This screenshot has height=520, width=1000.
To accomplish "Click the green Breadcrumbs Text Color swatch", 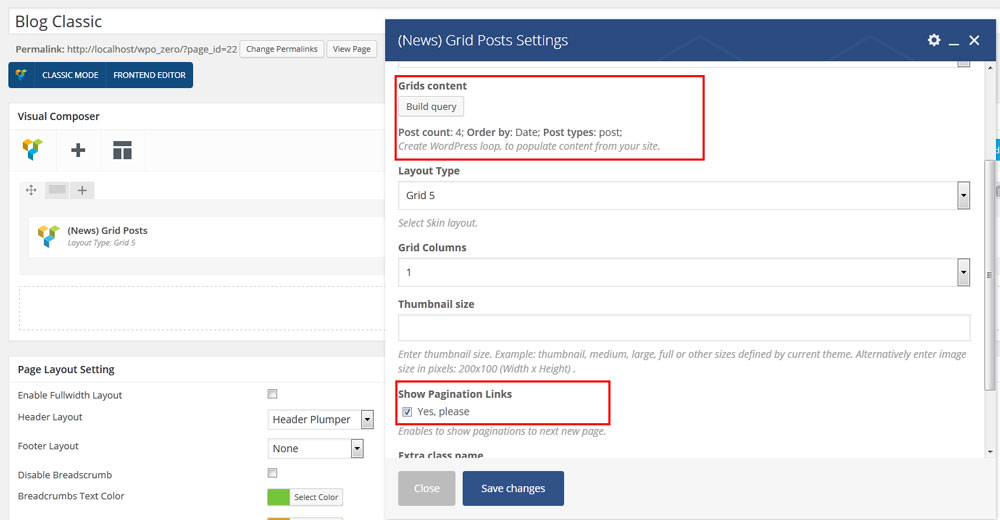I will pos(278,497).
